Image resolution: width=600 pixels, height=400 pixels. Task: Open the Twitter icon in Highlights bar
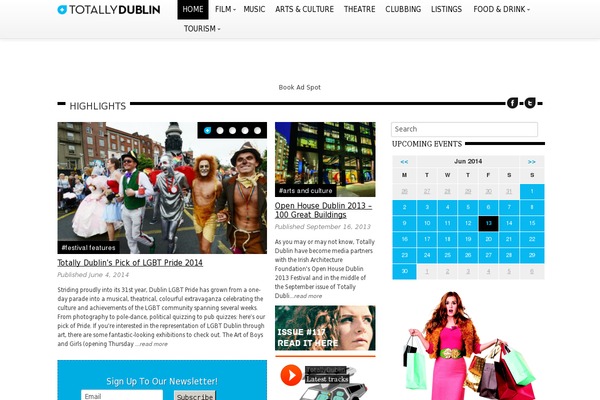tap(530, 103)
